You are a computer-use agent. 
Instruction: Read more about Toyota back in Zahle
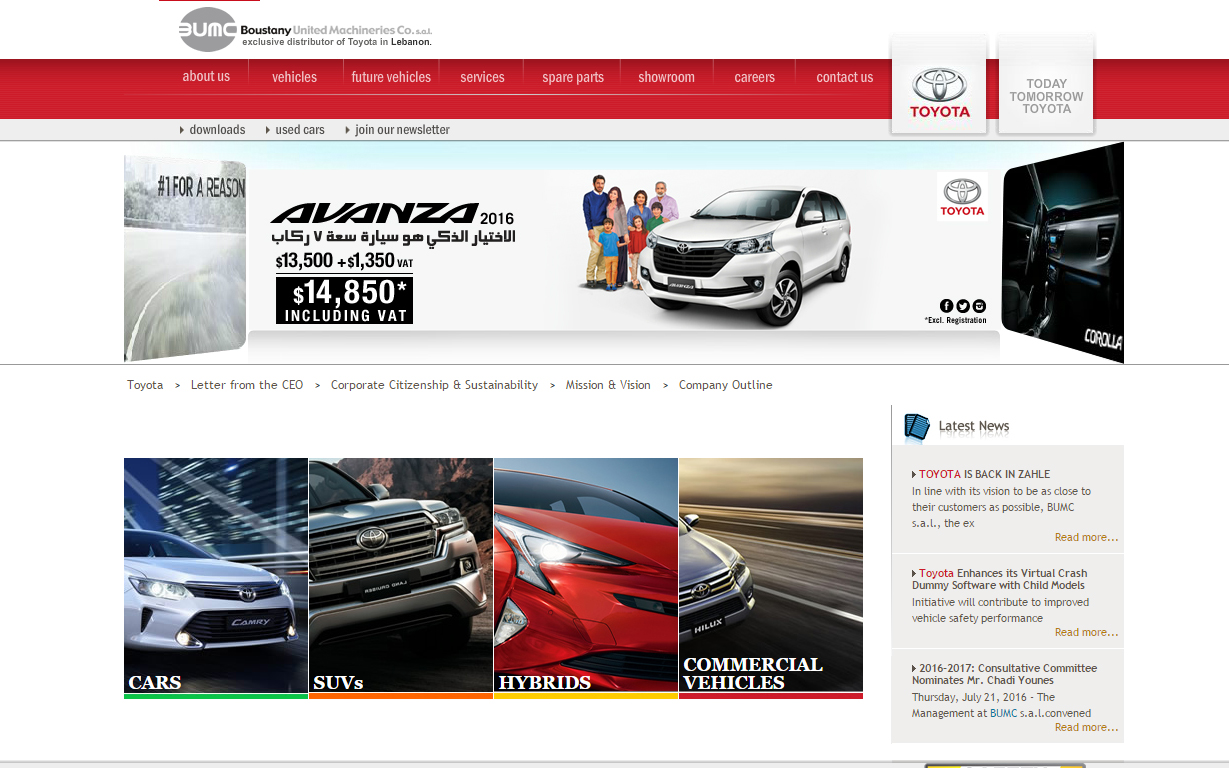[x=1086, y=538]
